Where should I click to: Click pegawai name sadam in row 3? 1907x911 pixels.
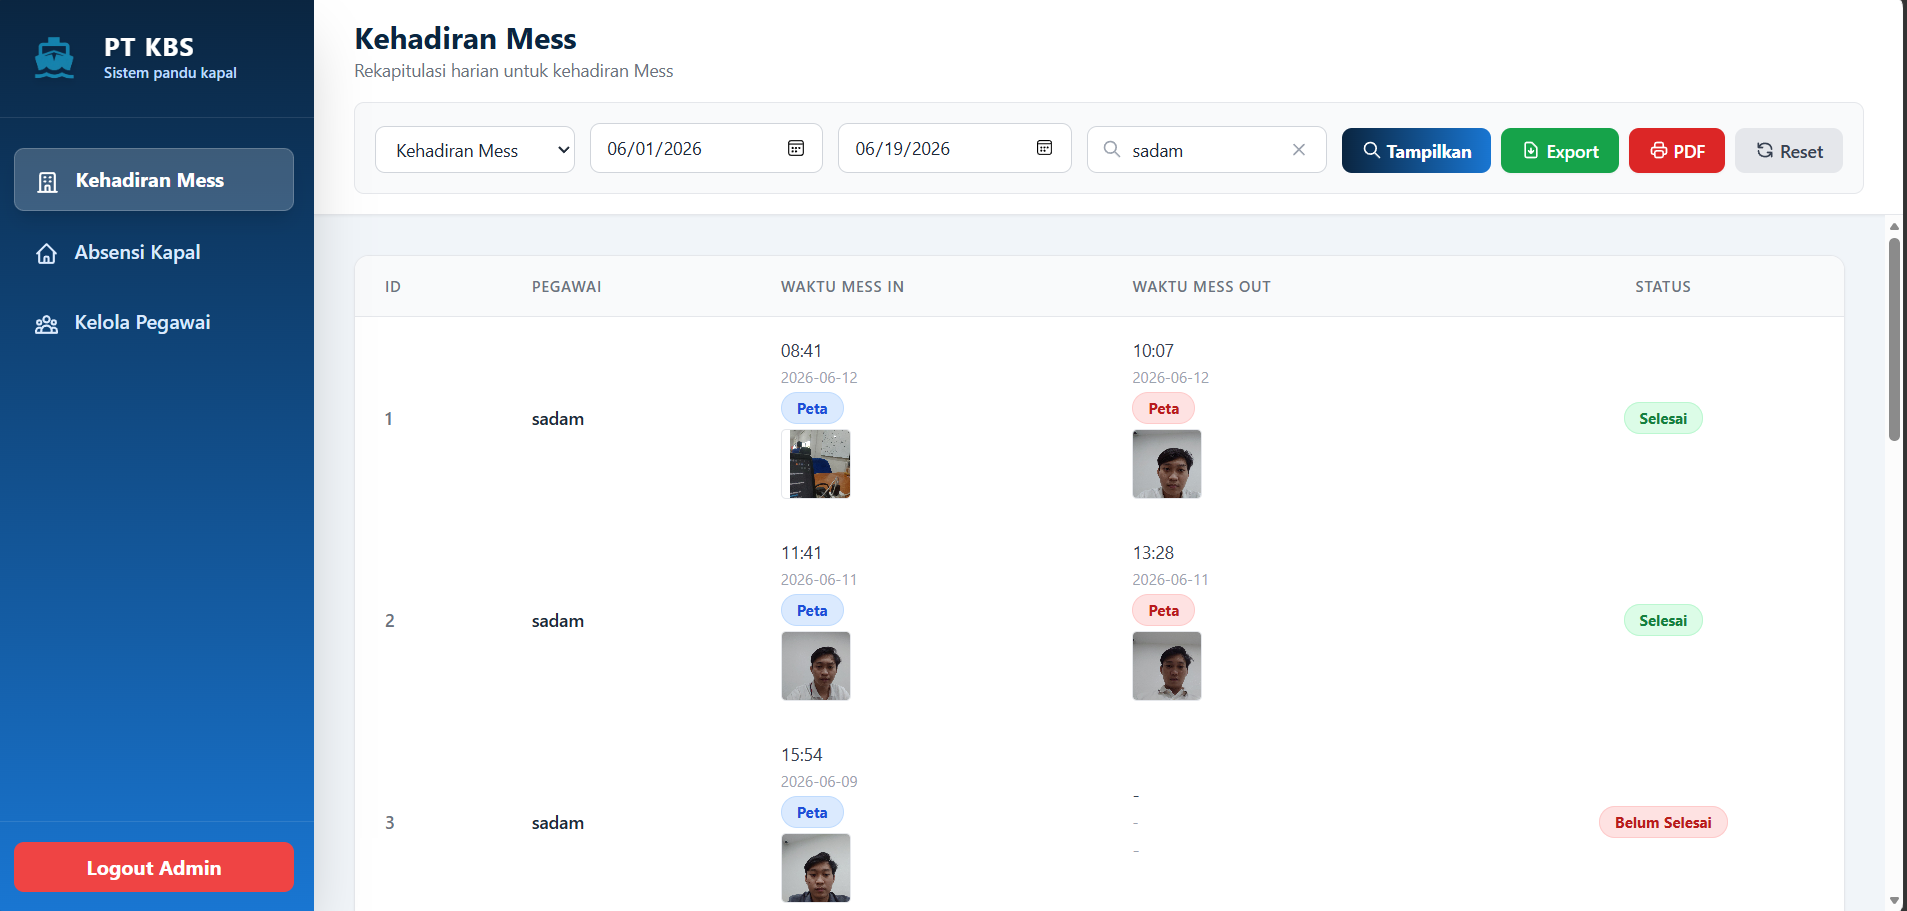[558, 823]
